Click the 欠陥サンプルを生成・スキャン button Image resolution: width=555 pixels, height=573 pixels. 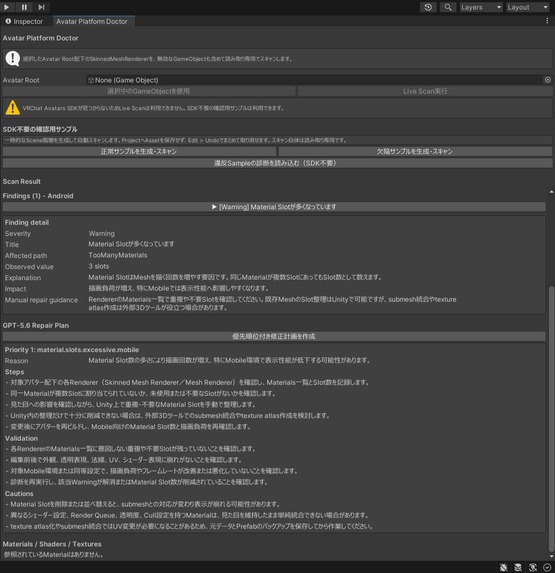415,152
